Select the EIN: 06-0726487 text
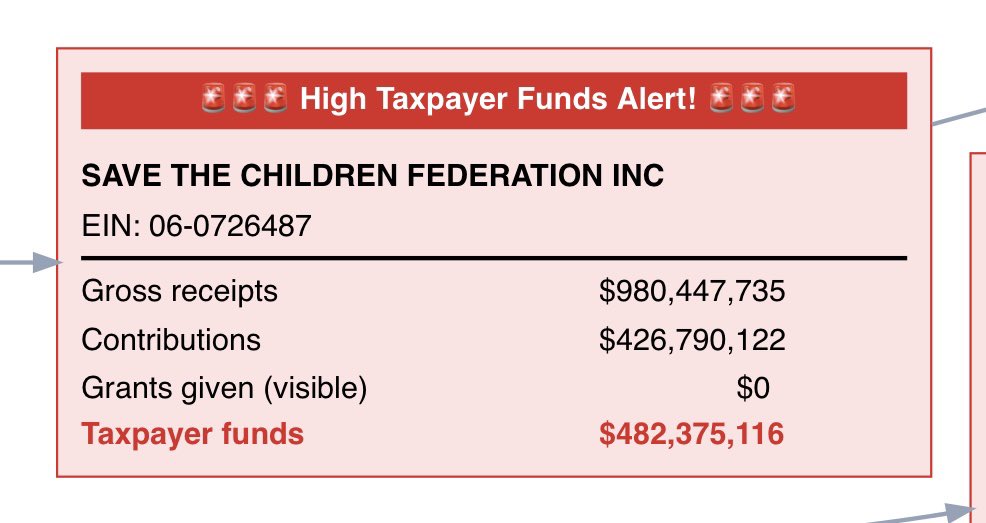986x523 pixels. click(196, 227)
